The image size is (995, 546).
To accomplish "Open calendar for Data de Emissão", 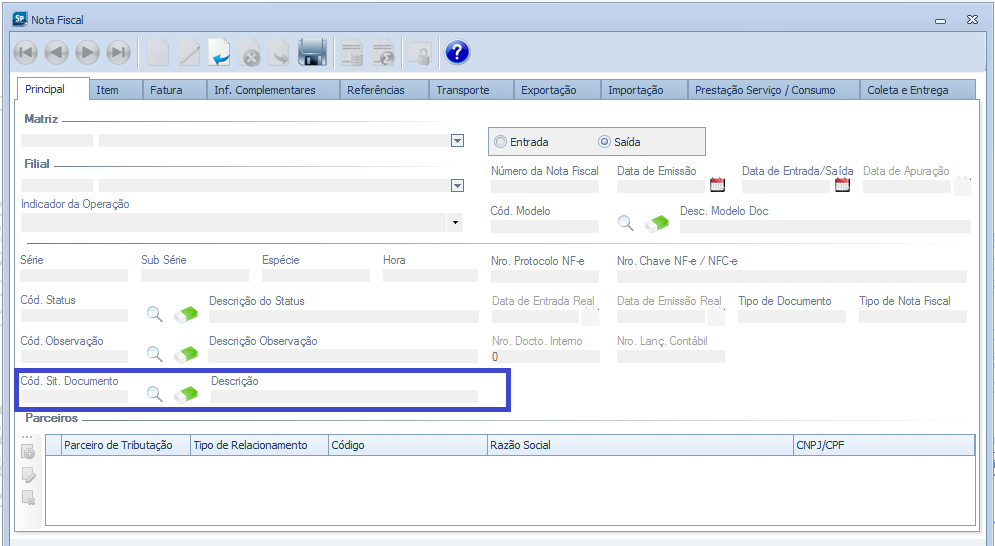I will 717,185.
